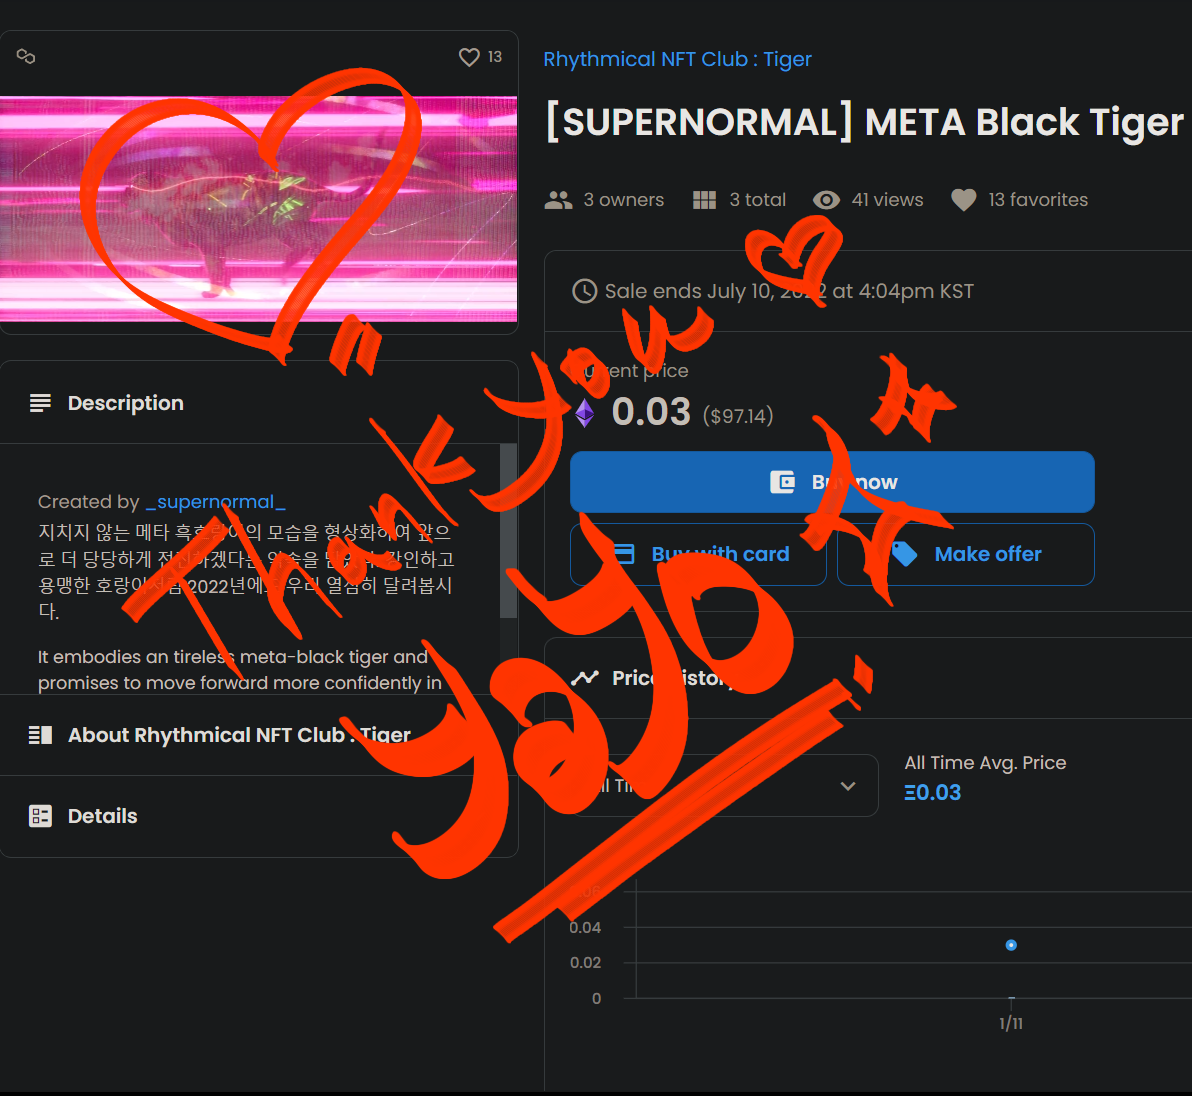Click the Make offer tag icon
This screenshot has width=1192, height=1096.
click(x=904, y=554)
